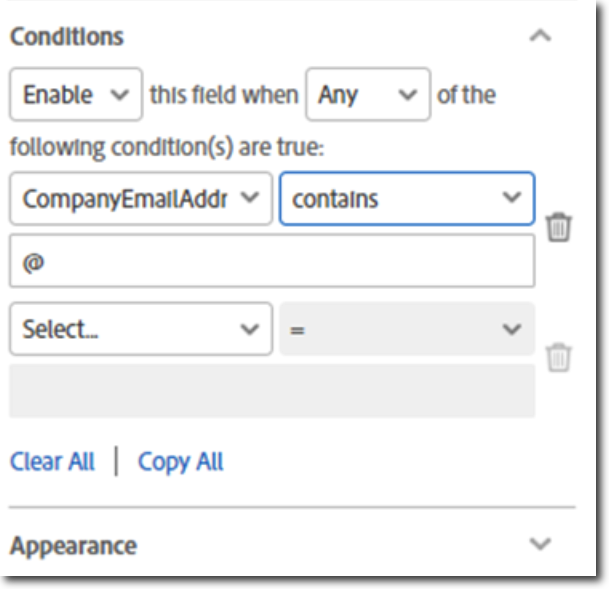Open the CompanyEmailAddr field dropdown
The image size is (609, 589).
tap(140, 199)
